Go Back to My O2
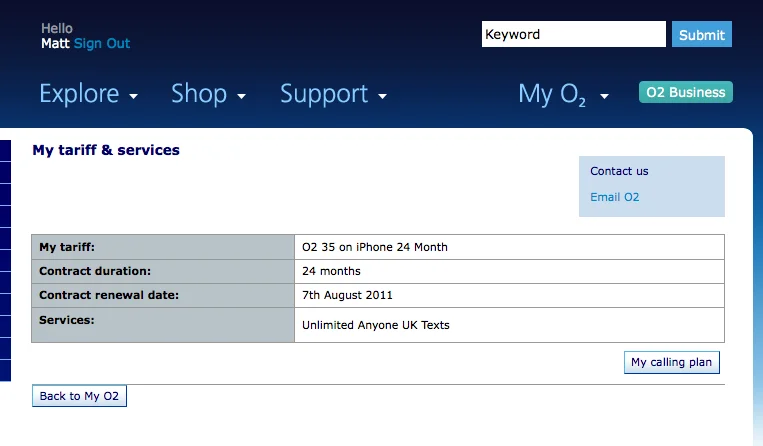This screenshot has height=446, width=763. pos(79,396)
